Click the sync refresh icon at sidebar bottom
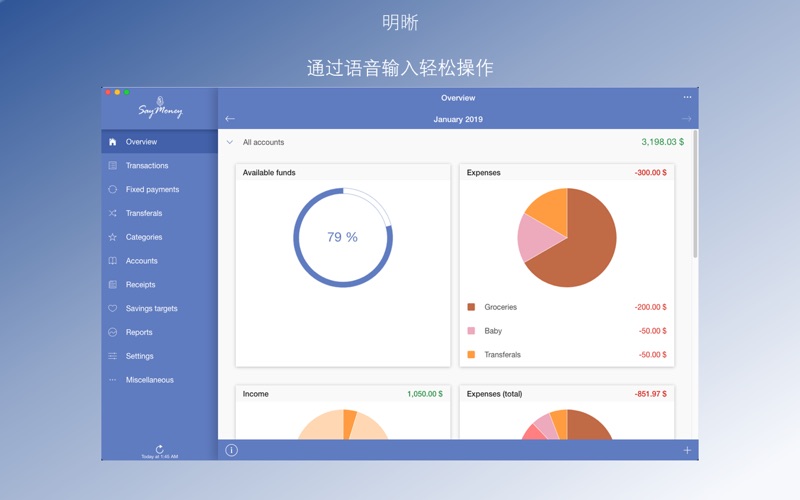 click(160, 449)
